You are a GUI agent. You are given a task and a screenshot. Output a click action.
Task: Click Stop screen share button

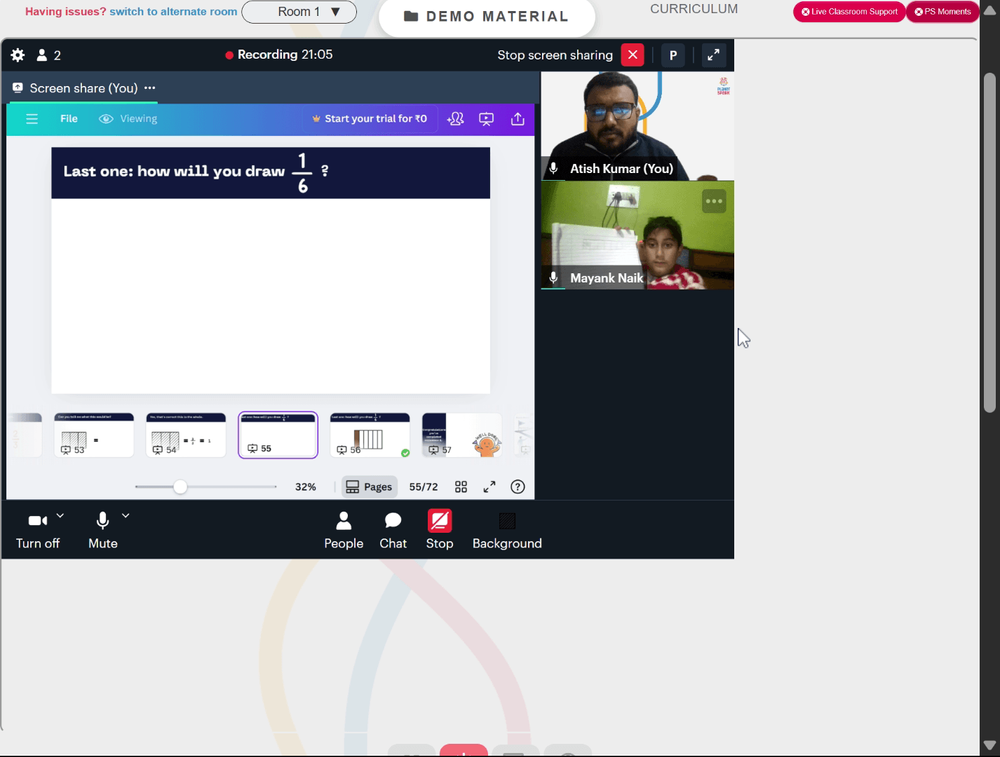pos(439,530)
